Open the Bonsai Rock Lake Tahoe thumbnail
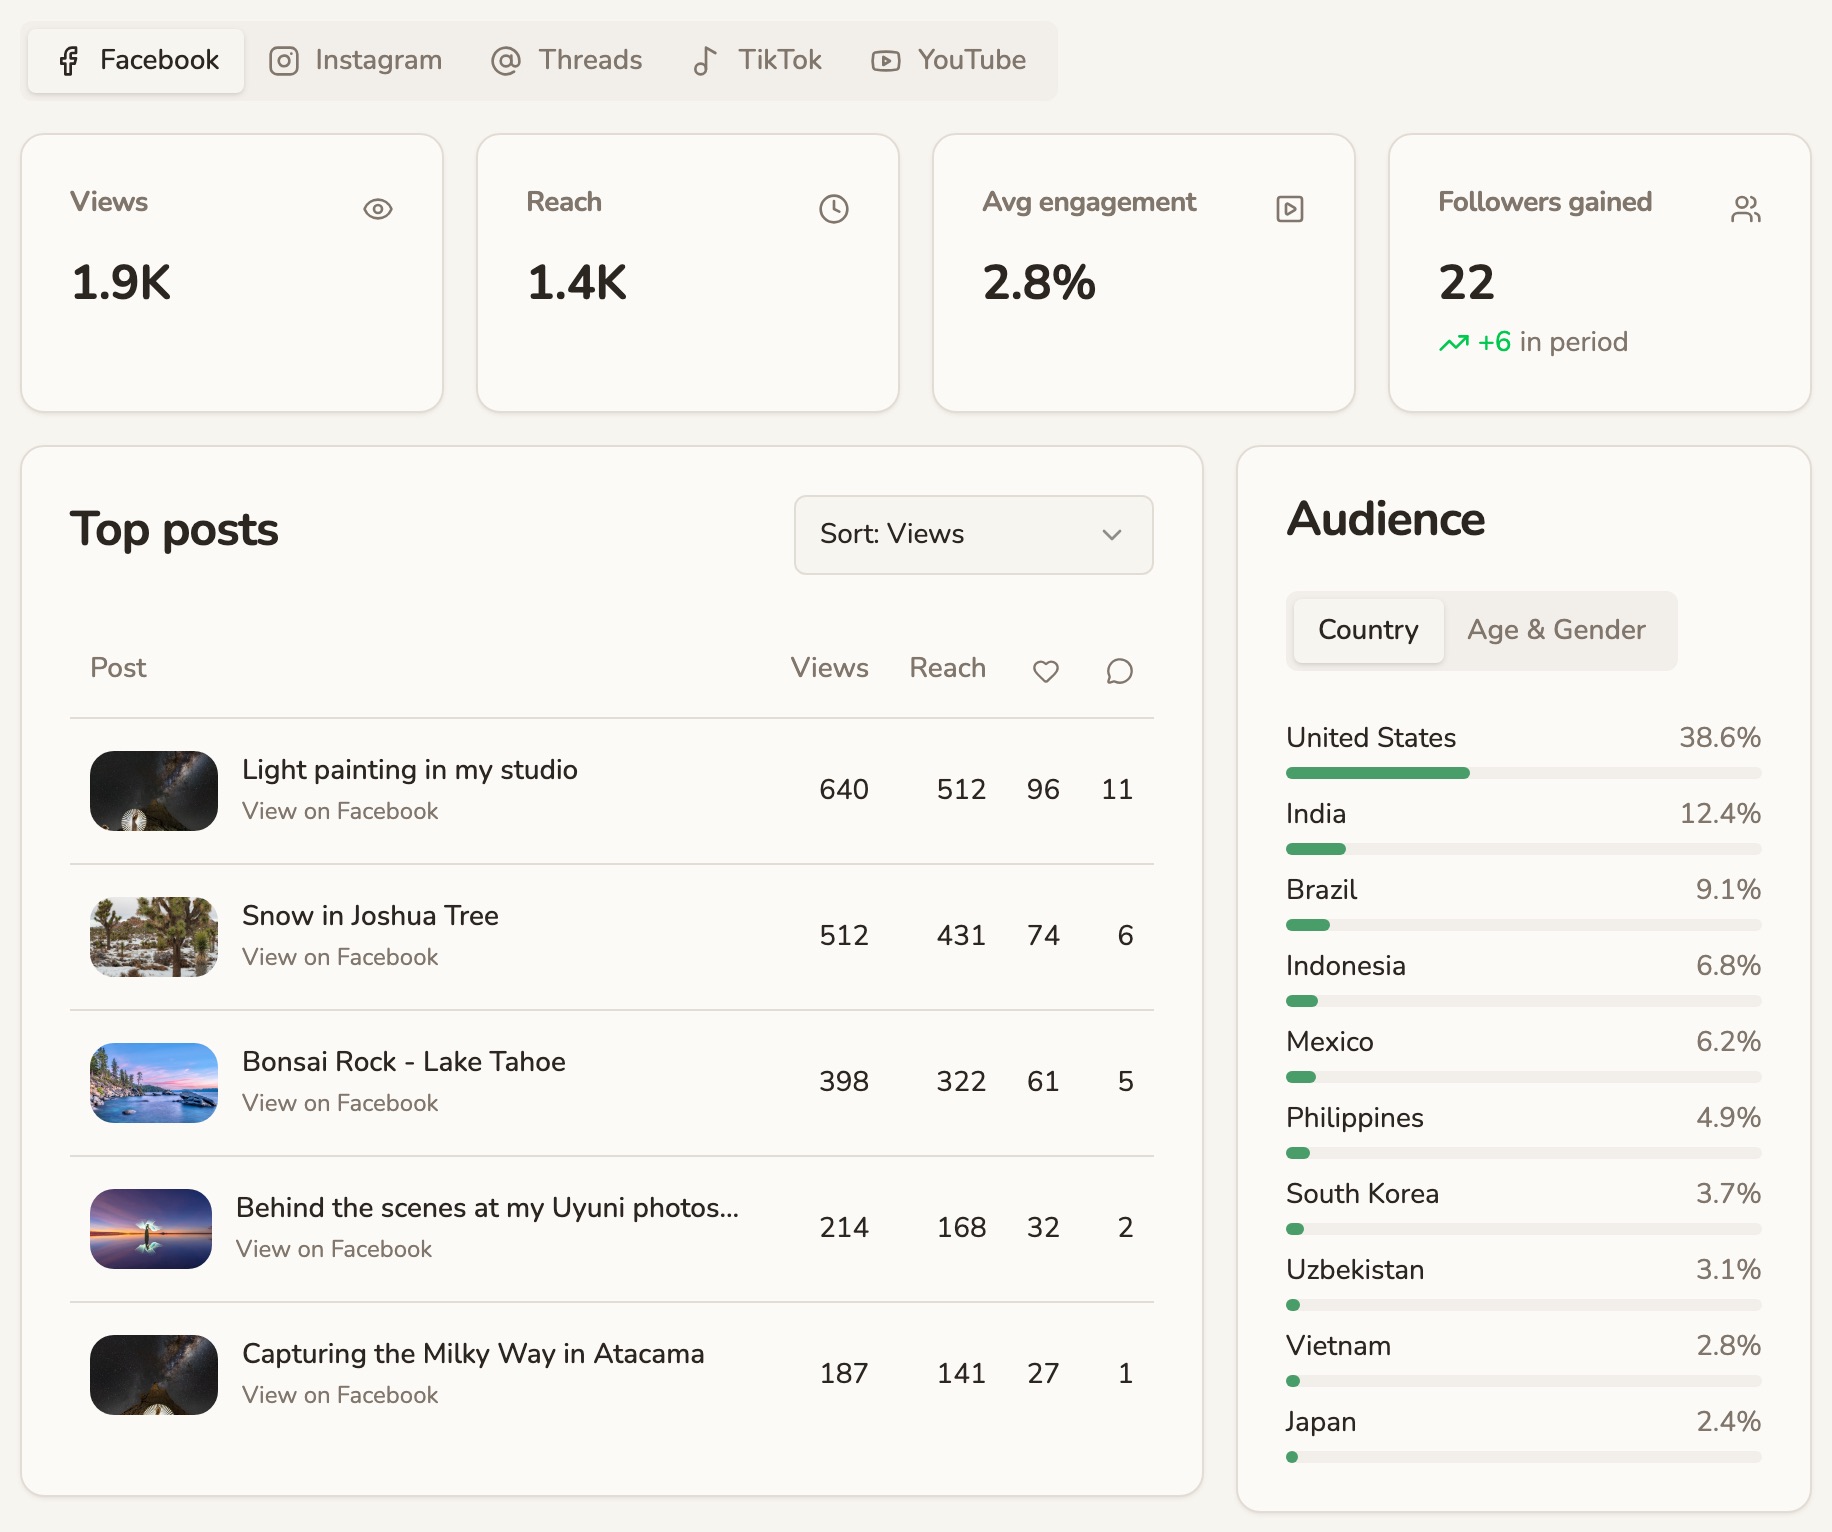This screenshot has width=1832, height=1532. point(154,1083)
